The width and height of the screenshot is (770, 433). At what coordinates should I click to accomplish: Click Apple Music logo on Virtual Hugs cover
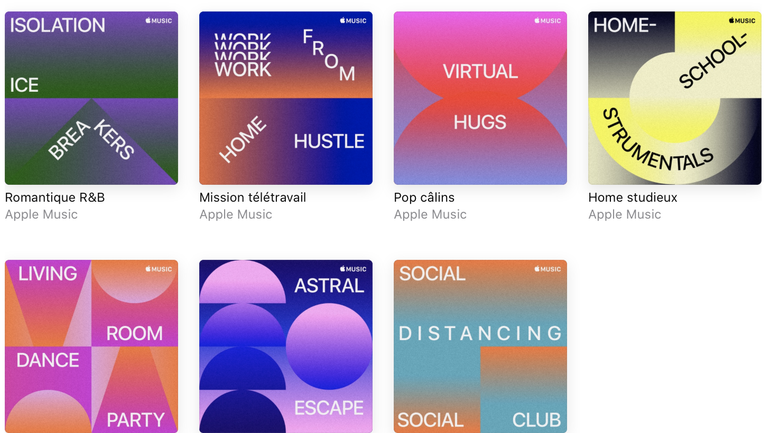pos(547,20)
